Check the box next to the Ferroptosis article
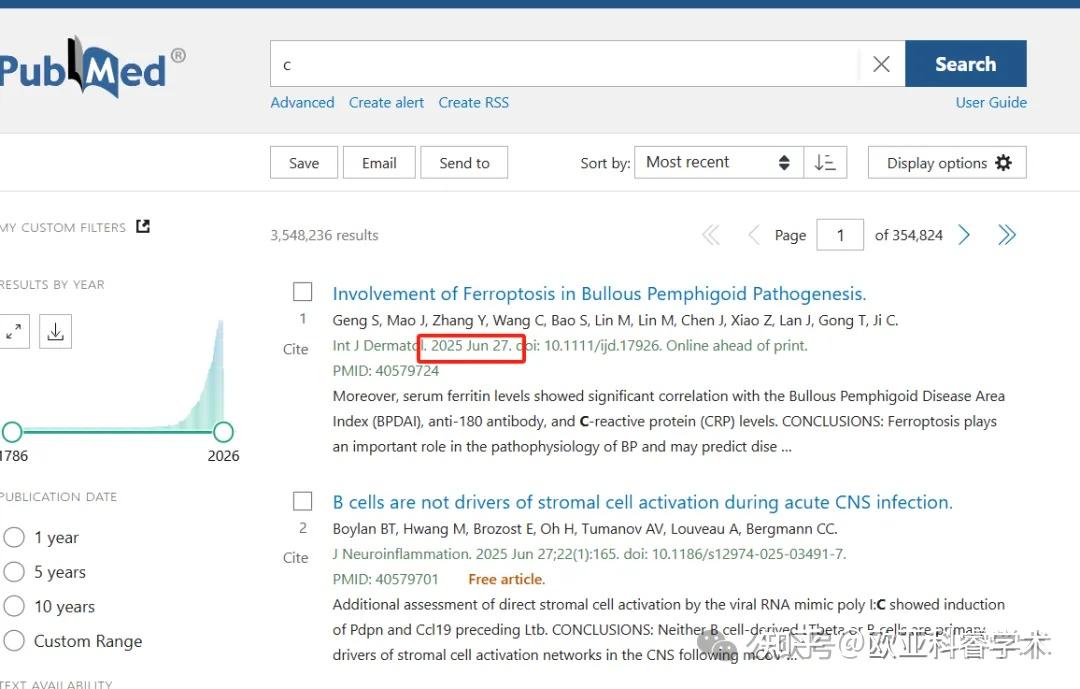1080x689 pixels. [x=302, y=291]
